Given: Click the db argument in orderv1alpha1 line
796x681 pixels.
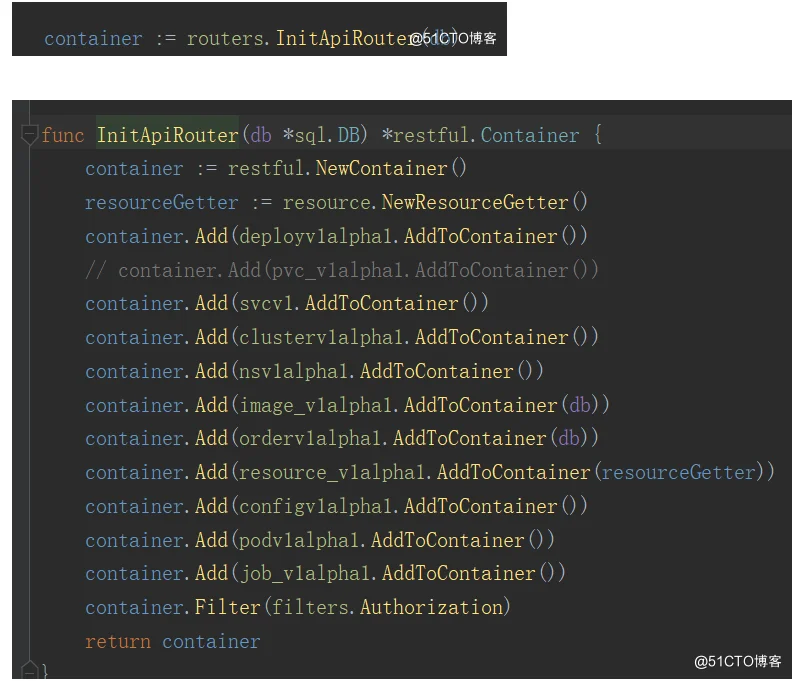Looking at the screenshot, I should 570,439.
